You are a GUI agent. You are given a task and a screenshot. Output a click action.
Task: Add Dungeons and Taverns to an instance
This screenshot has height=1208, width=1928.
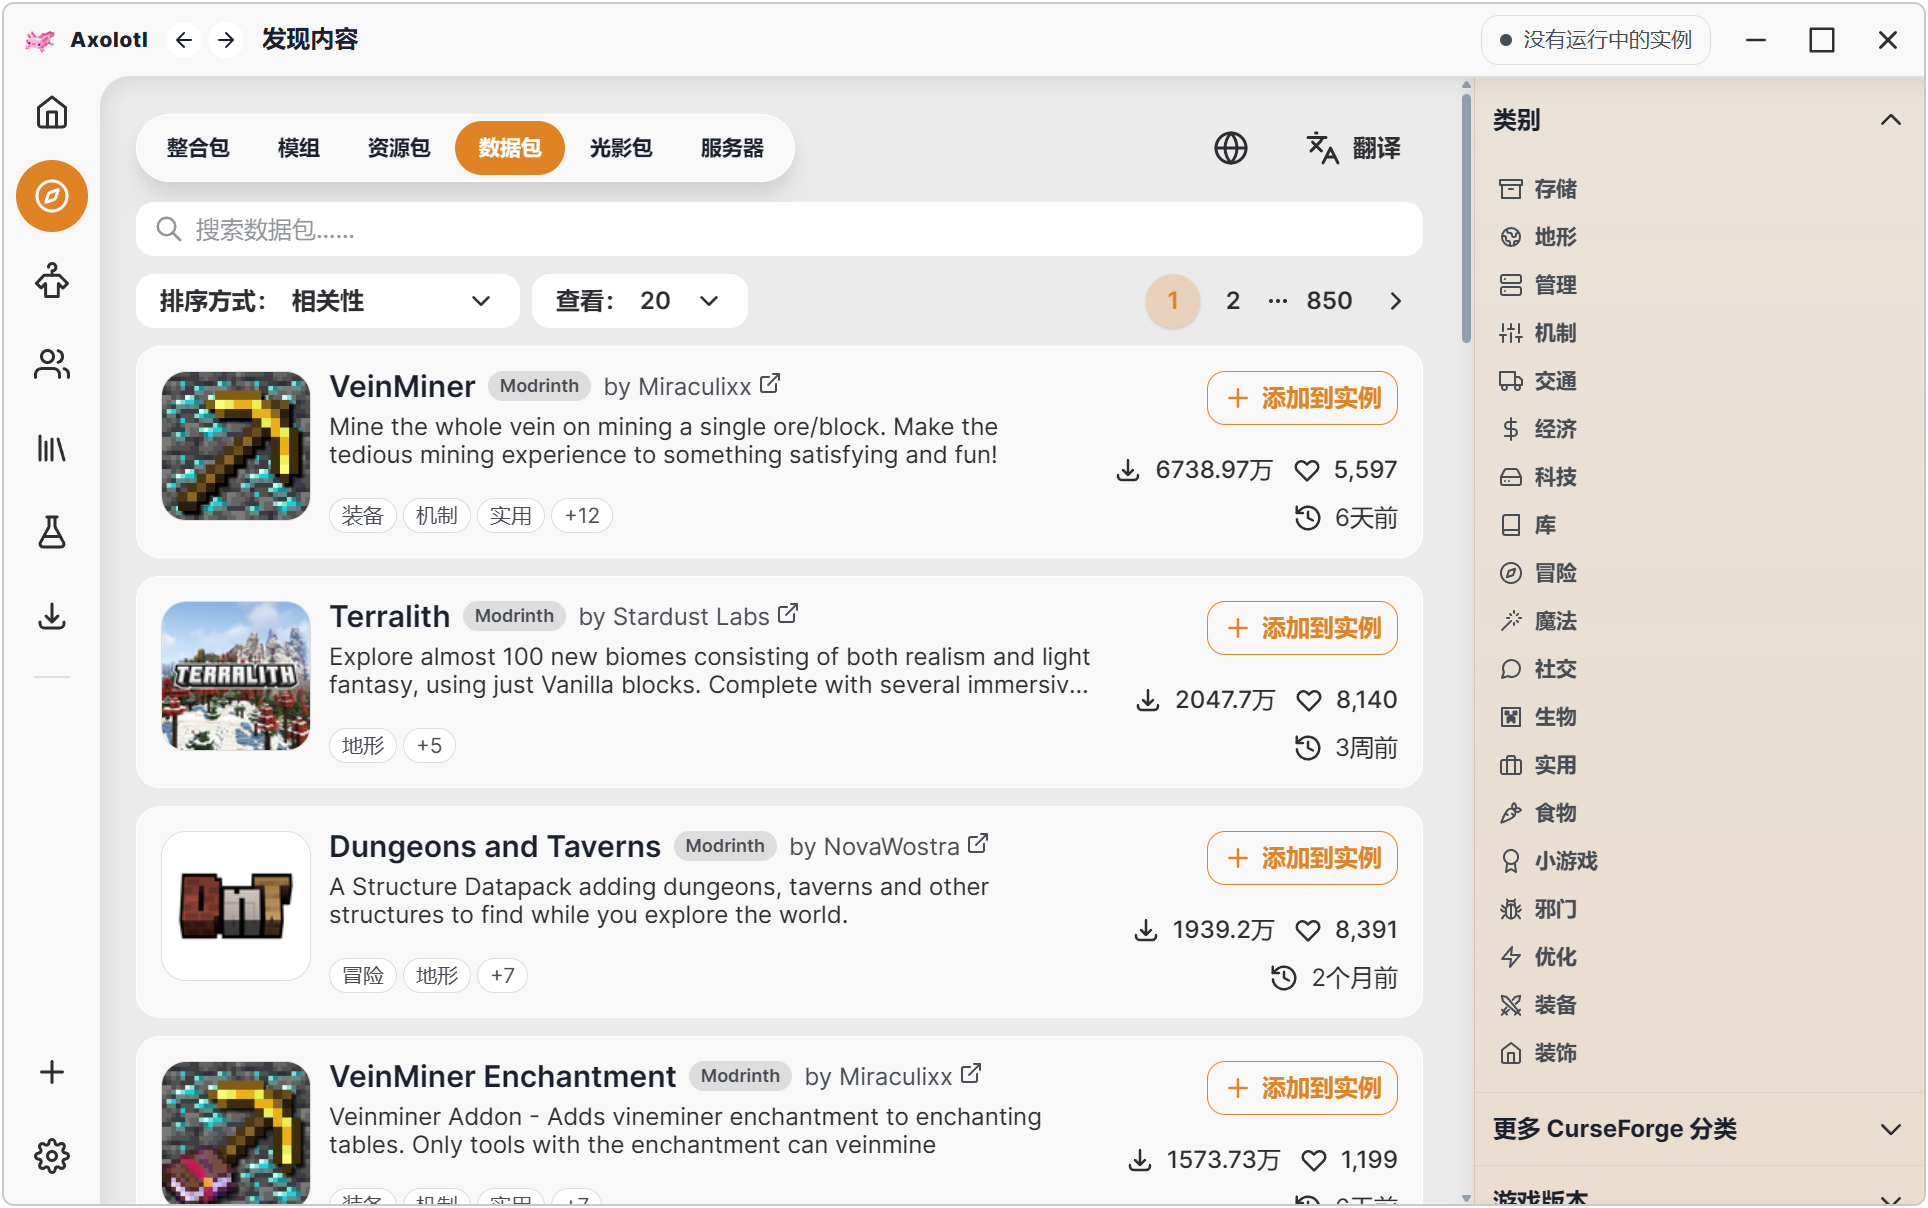coord(1302,858)
